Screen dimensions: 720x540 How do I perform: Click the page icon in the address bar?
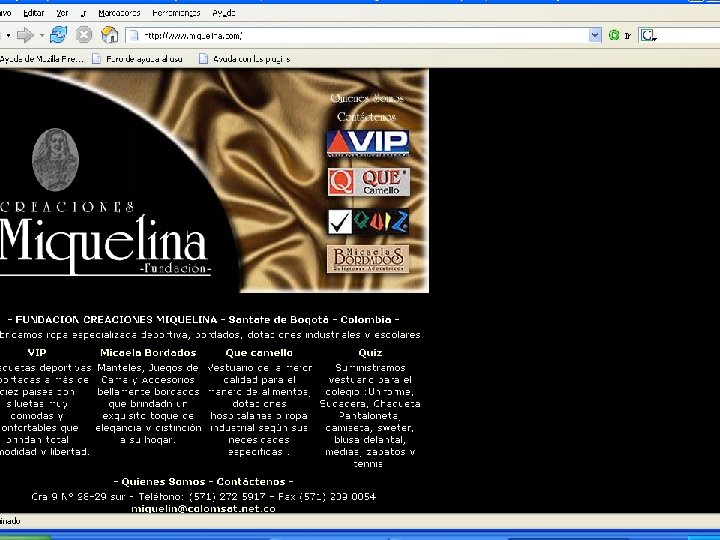click(x=134, y=35)
